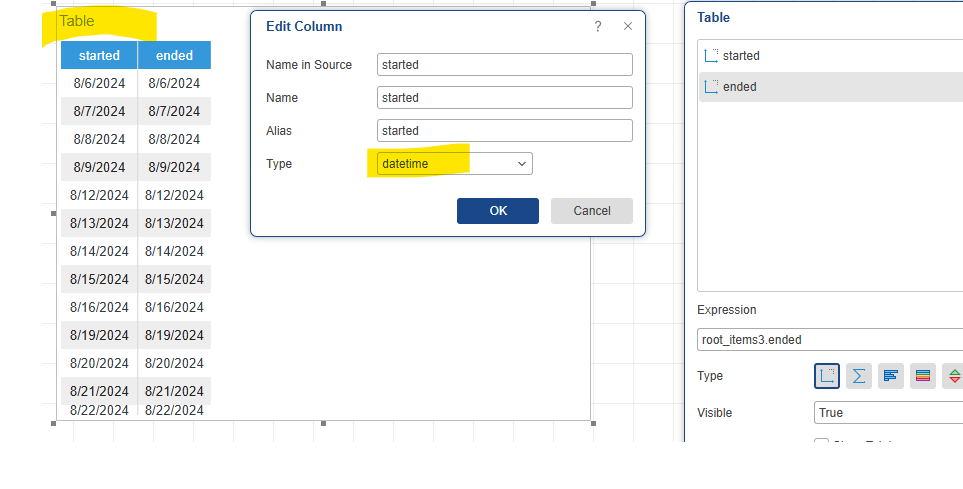Confirm with the OK button
Image resolution: width=963 pixels, height=489 pixels.
coord(497,211)
